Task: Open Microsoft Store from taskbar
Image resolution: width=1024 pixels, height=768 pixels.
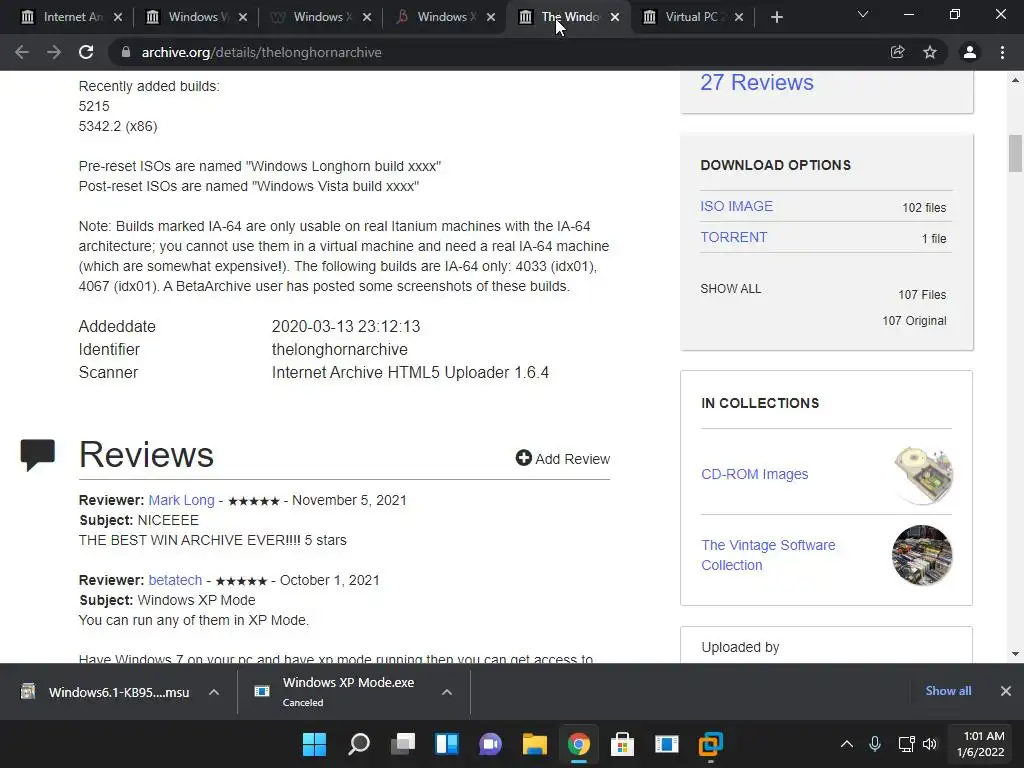Action: coord(622,744)
